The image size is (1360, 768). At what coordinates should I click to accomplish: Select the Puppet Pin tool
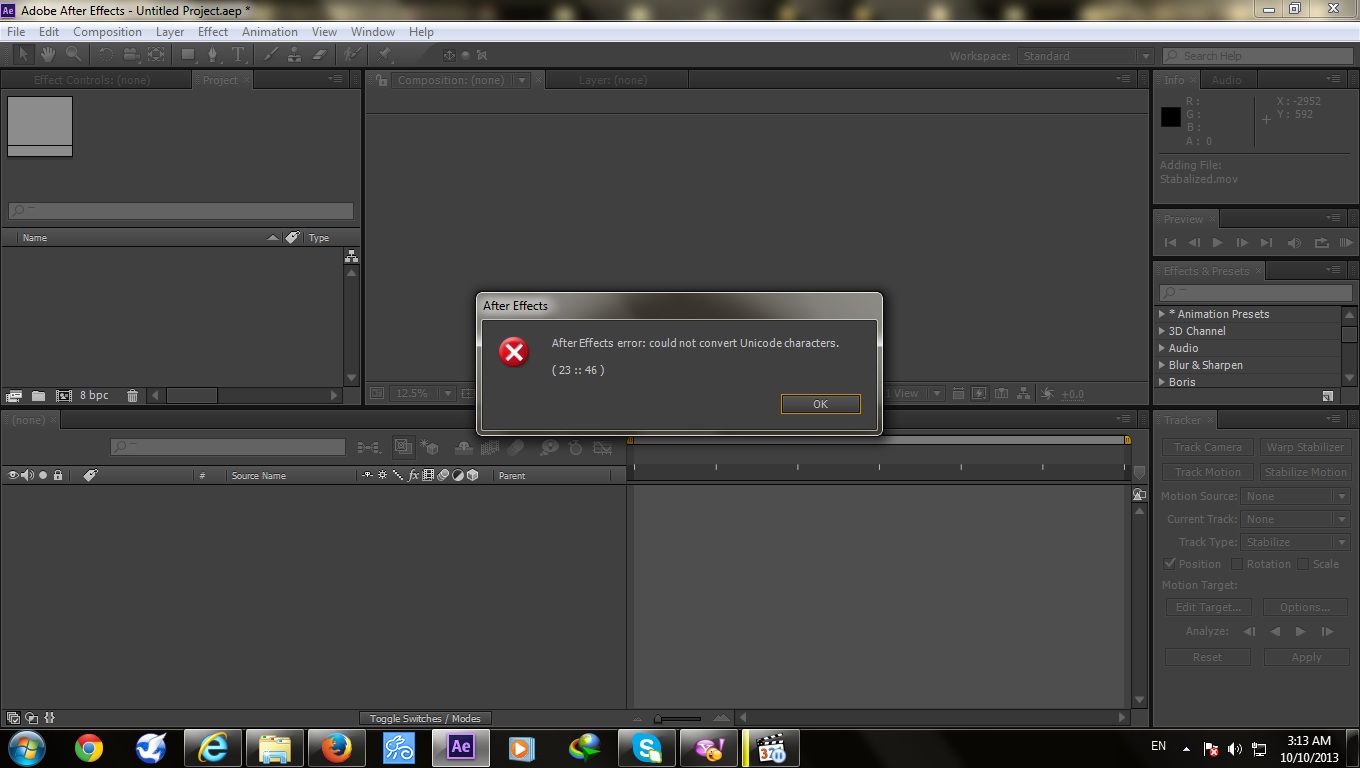click(384, 55)
